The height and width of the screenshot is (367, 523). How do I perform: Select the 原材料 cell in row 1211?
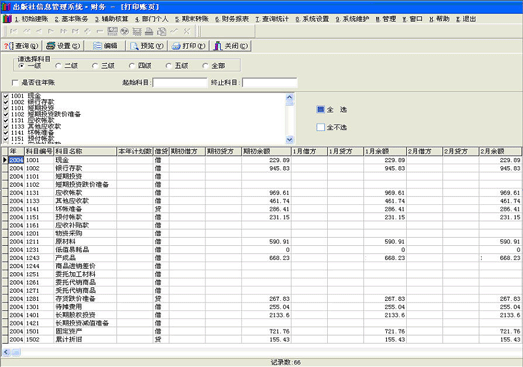coord(85,242)
